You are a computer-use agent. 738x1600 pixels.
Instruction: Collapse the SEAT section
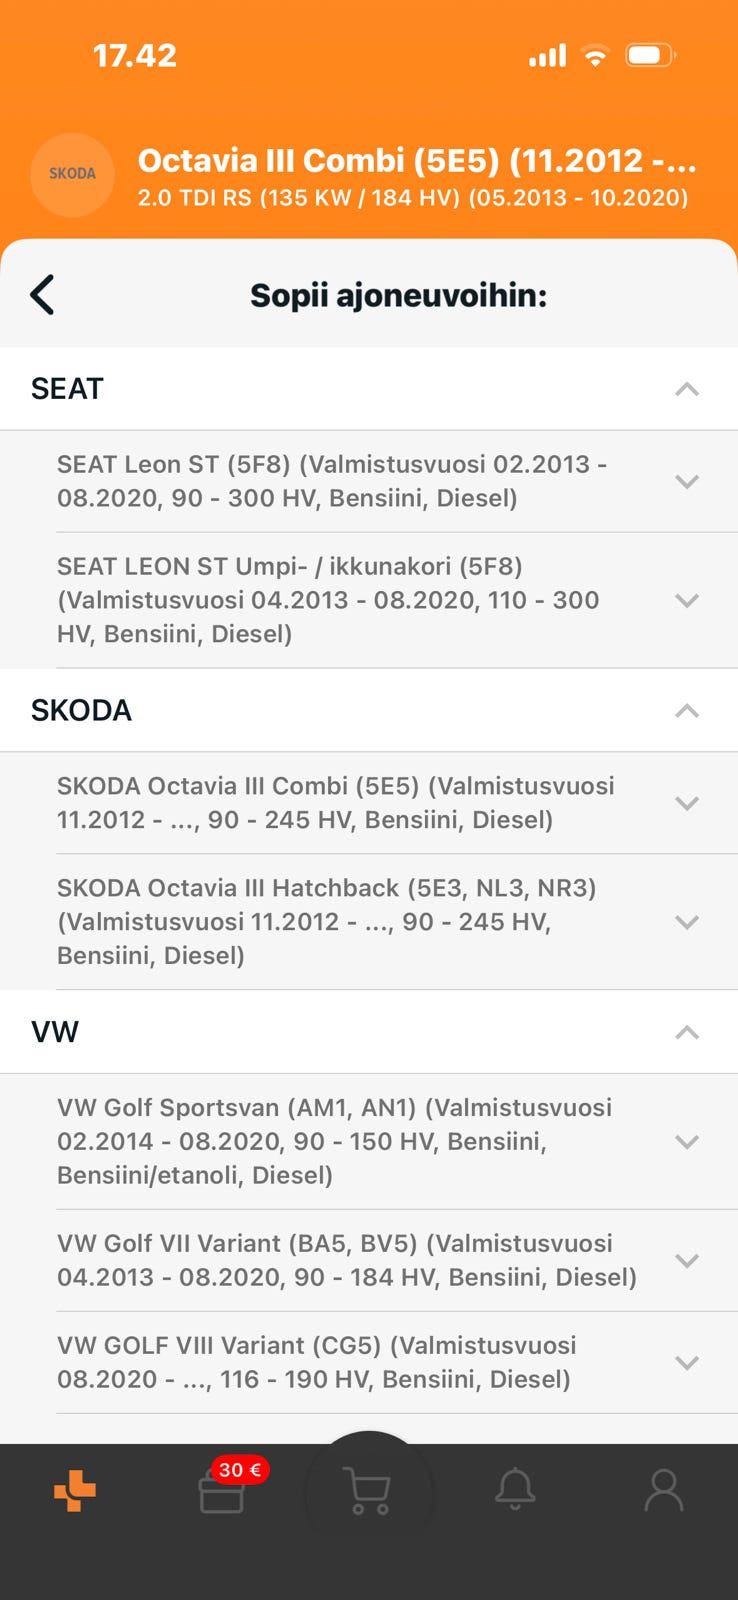pos(686,389)
